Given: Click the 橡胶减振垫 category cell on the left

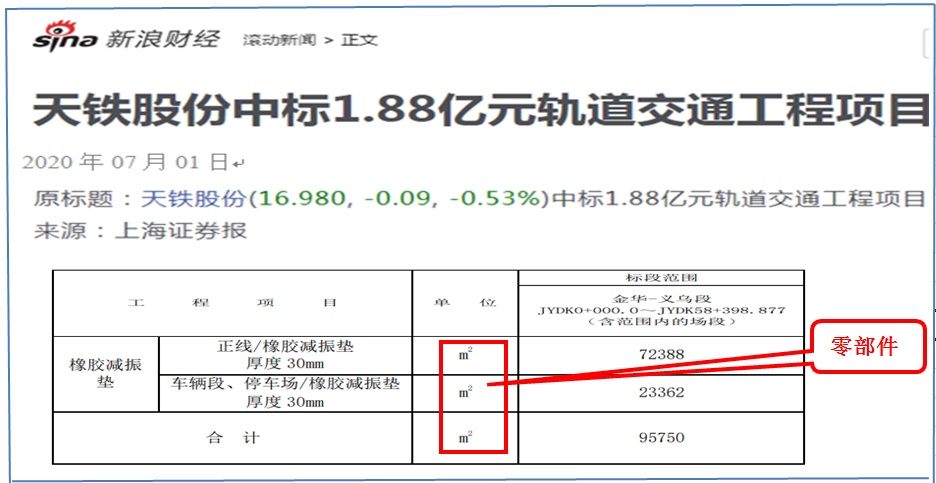Looking at the screenshot, I should click(x=106, y=374).
